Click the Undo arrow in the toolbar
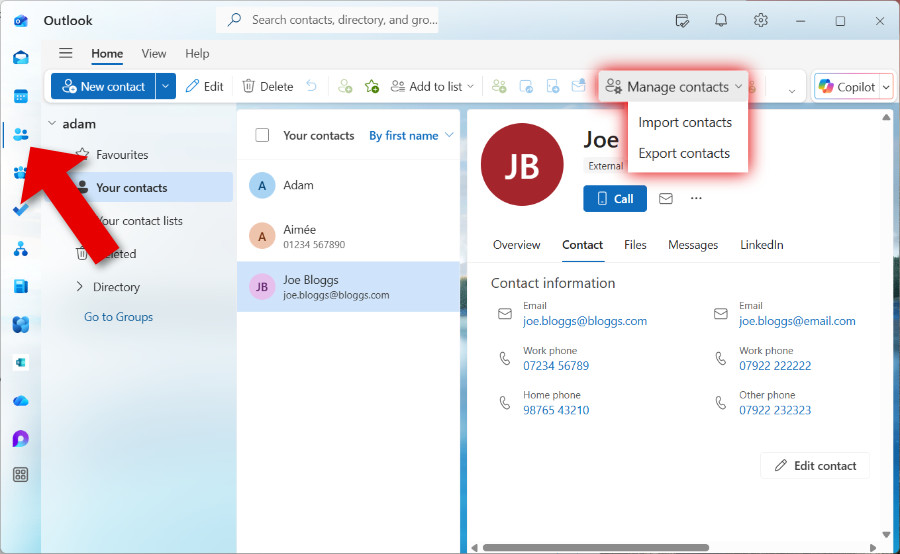 coord(311,86)
